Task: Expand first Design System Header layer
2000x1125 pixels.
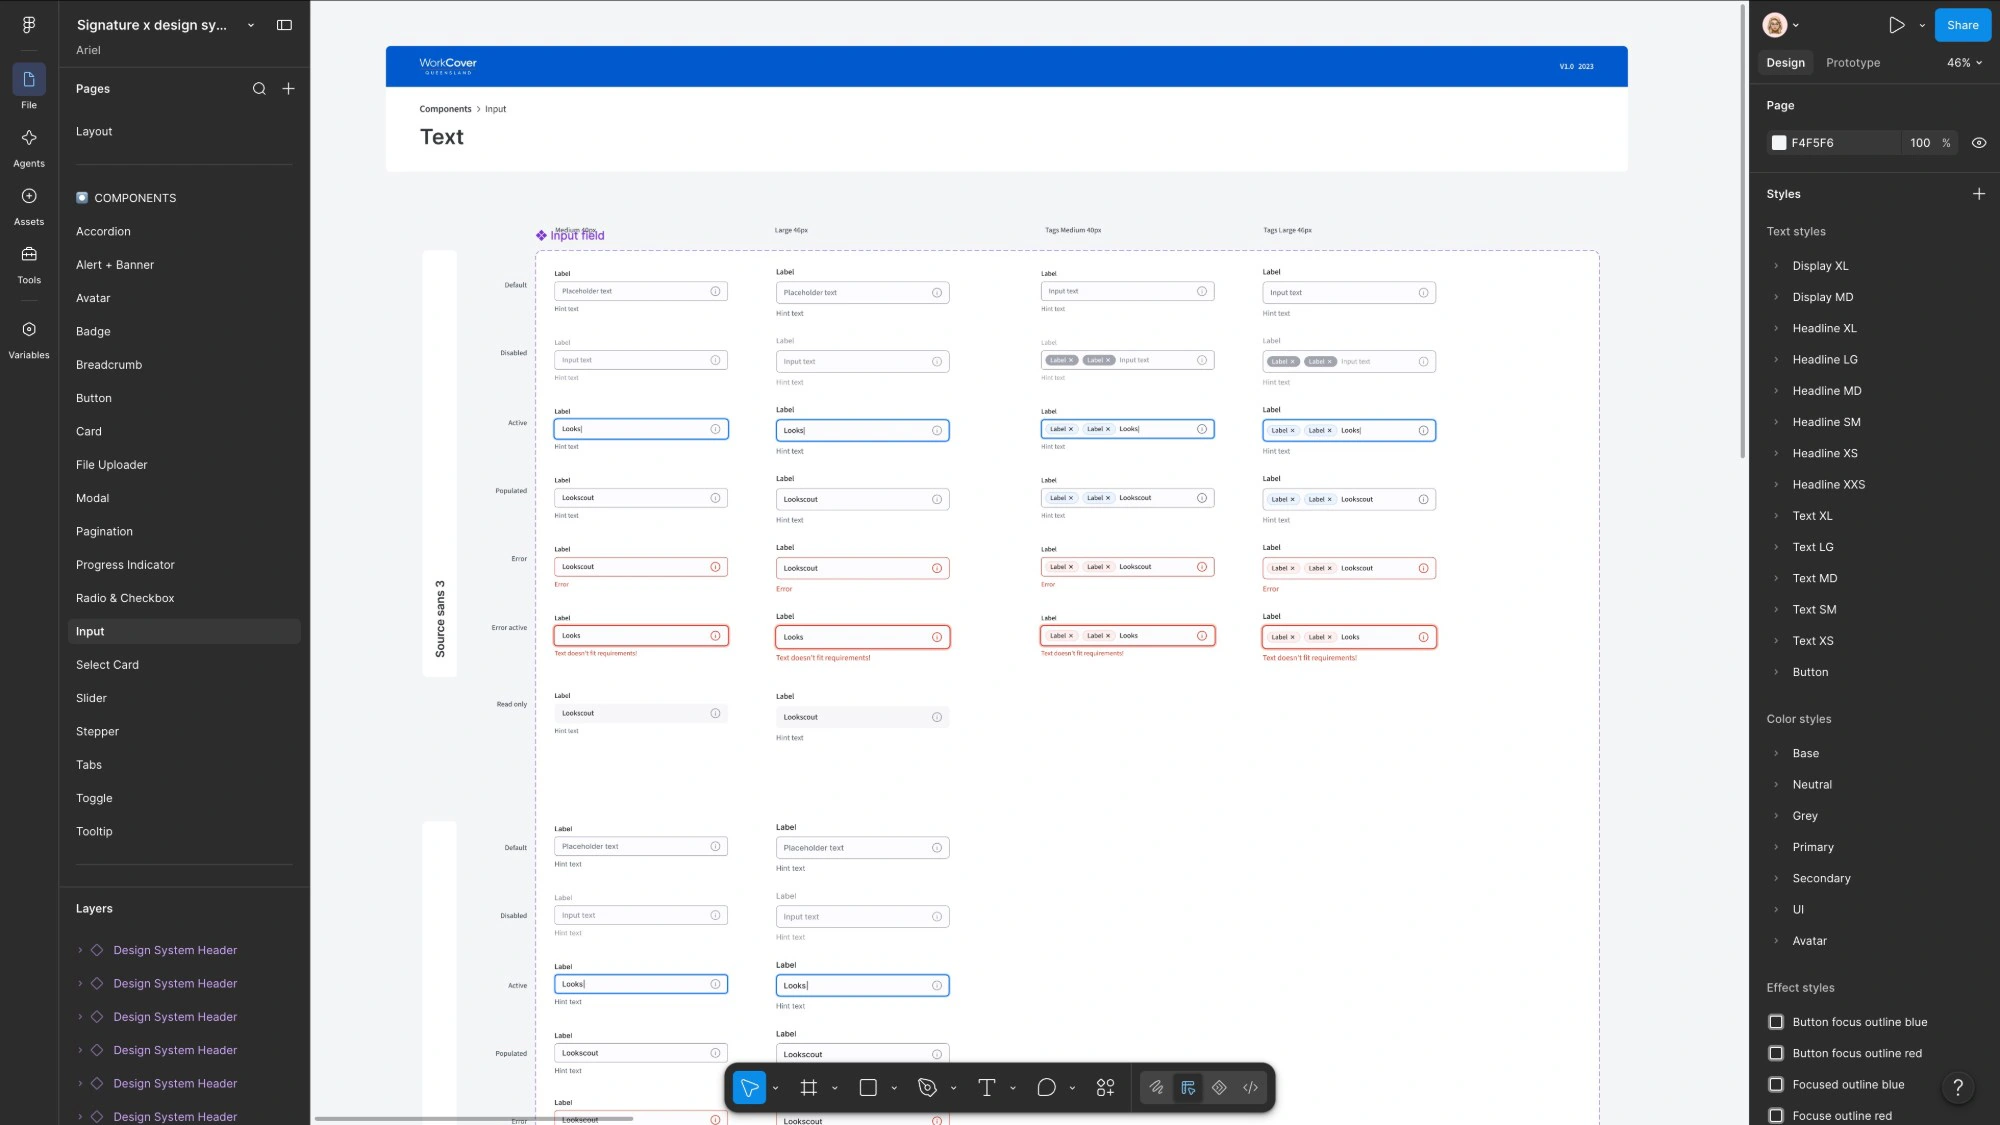Action: pos(80,951)
